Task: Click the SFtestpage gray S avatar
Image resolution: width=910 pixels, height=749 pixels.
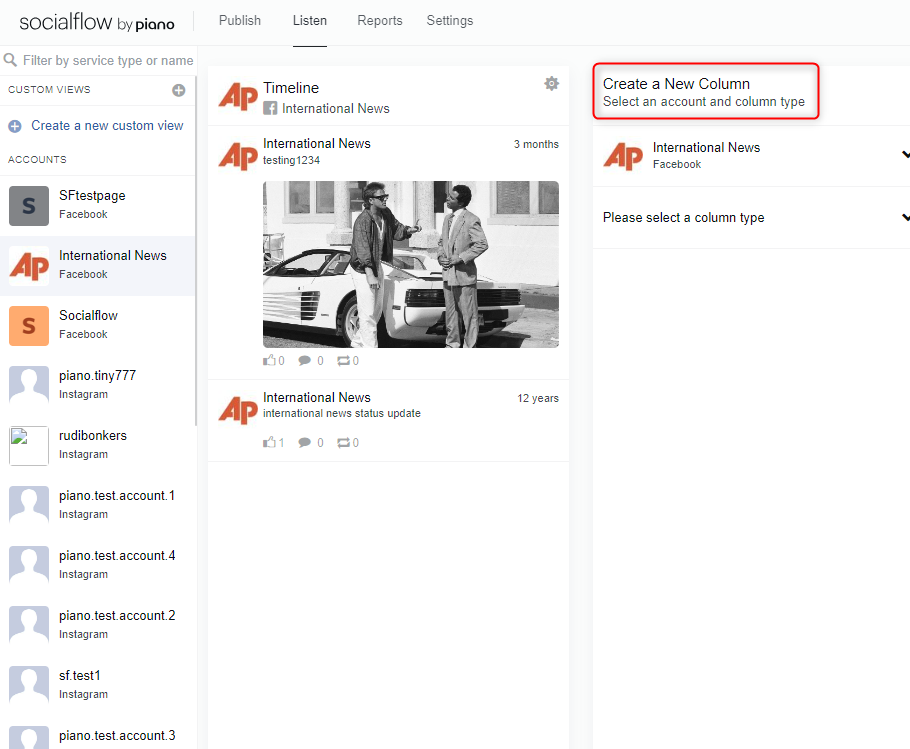Action: click(29, 206)
